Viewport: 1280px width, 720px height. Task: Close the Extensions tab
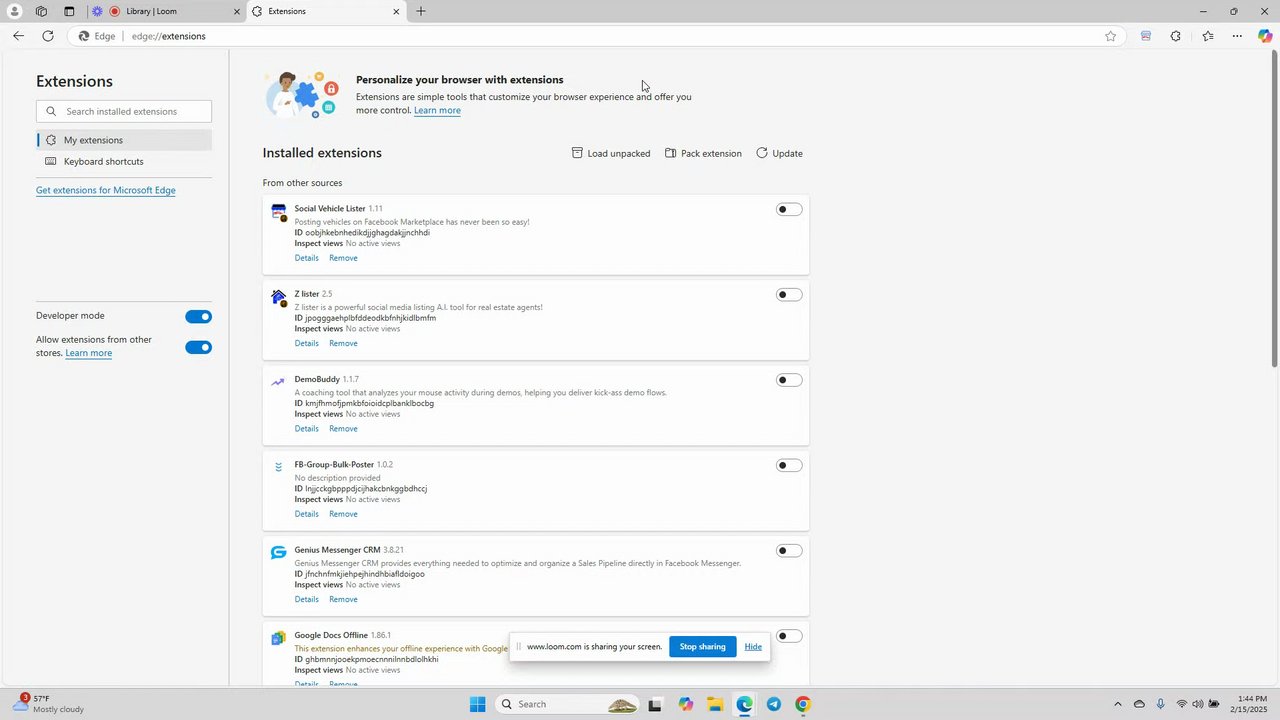(x=396, y=11)
